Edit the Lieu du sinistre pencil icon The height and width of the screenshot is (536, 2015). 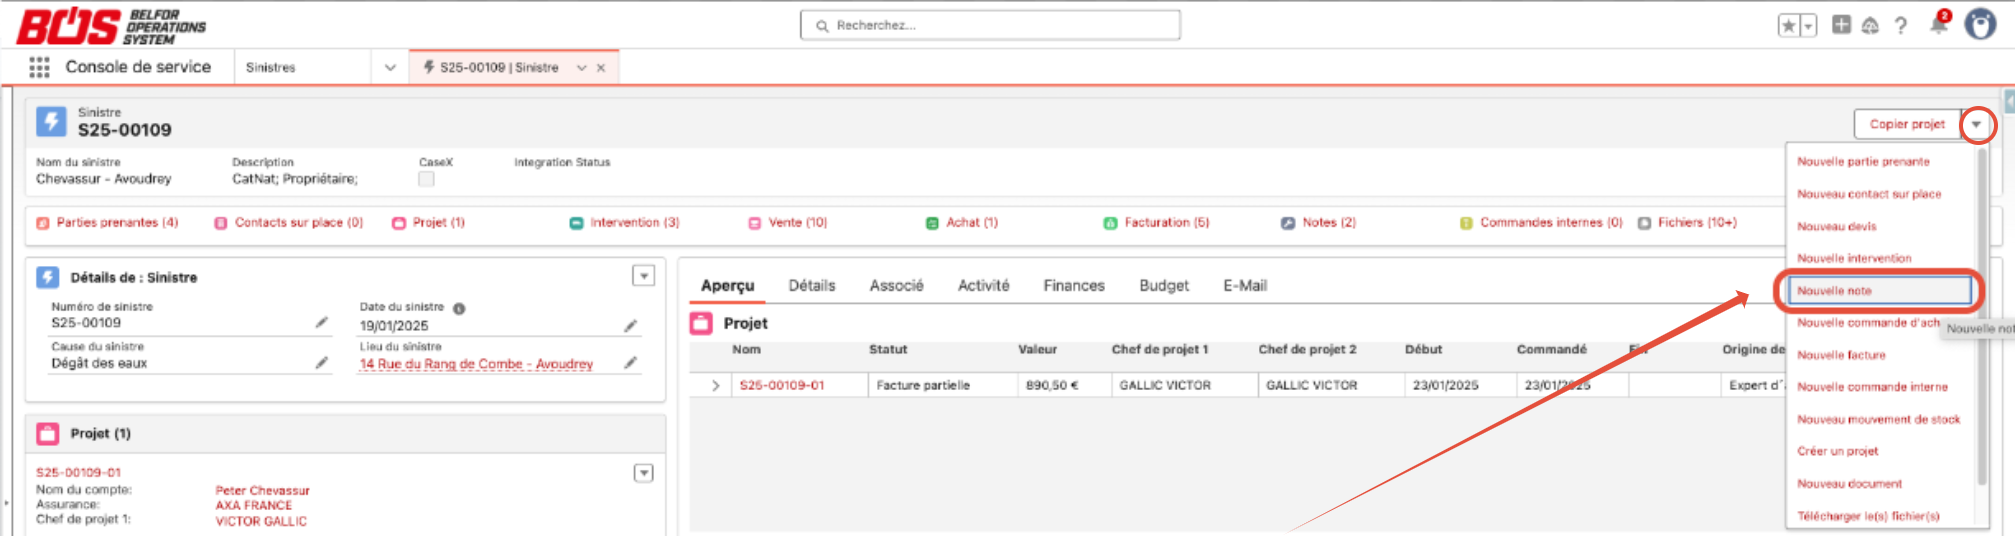[x=630, y=363]
